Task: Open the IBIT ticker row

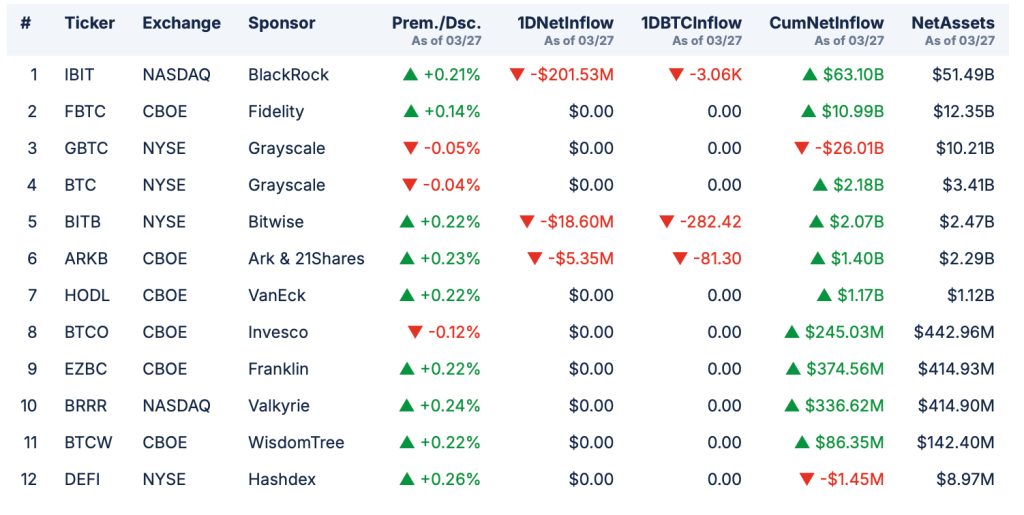Action: (x=80, y=74)
